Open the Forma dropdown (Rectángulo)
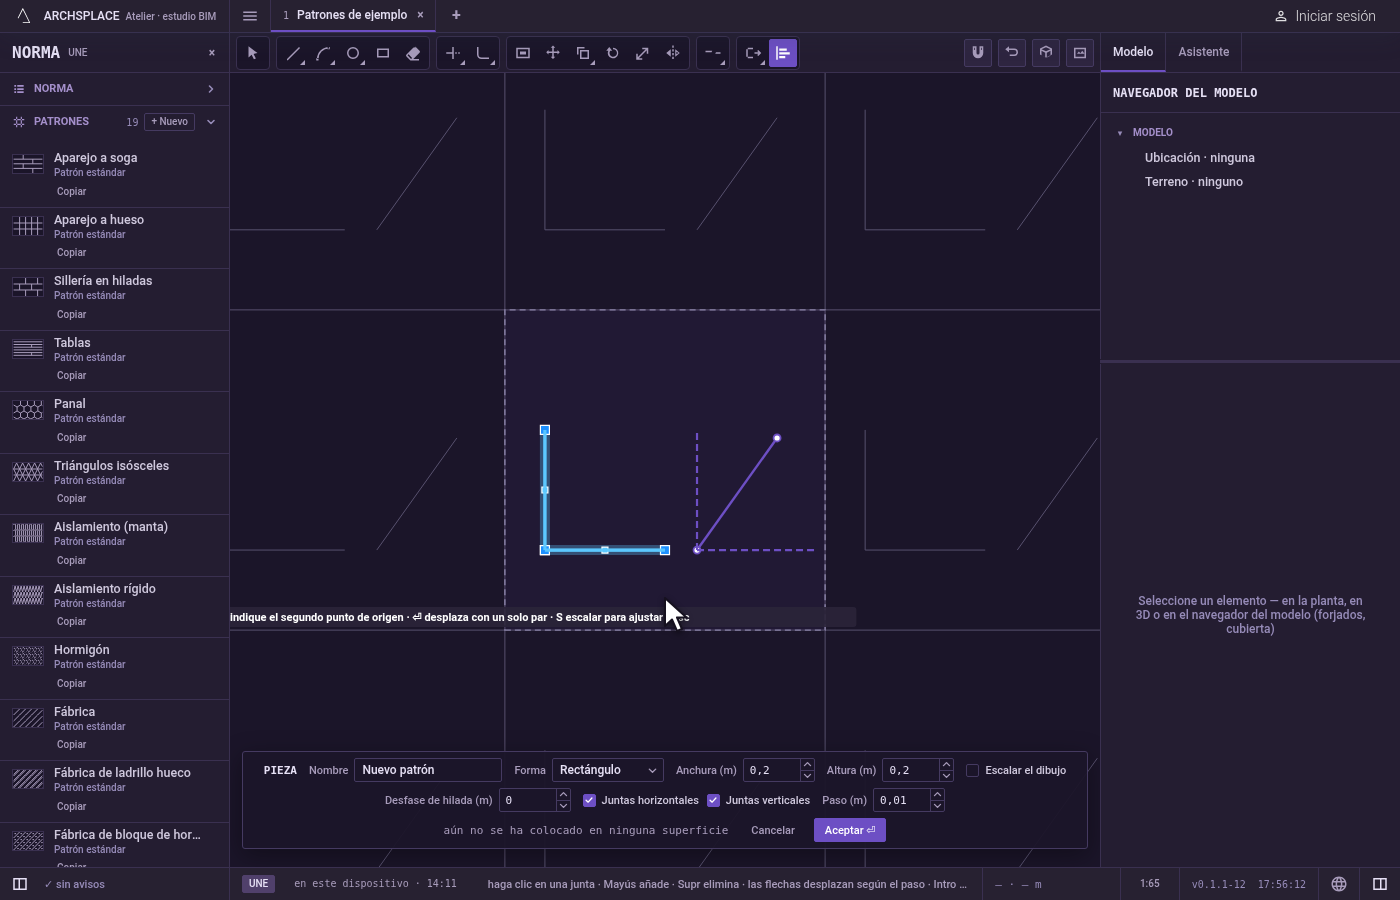The height and width of the screenshot is (900, 1400). pyautogui.click(x=608, y=770)
